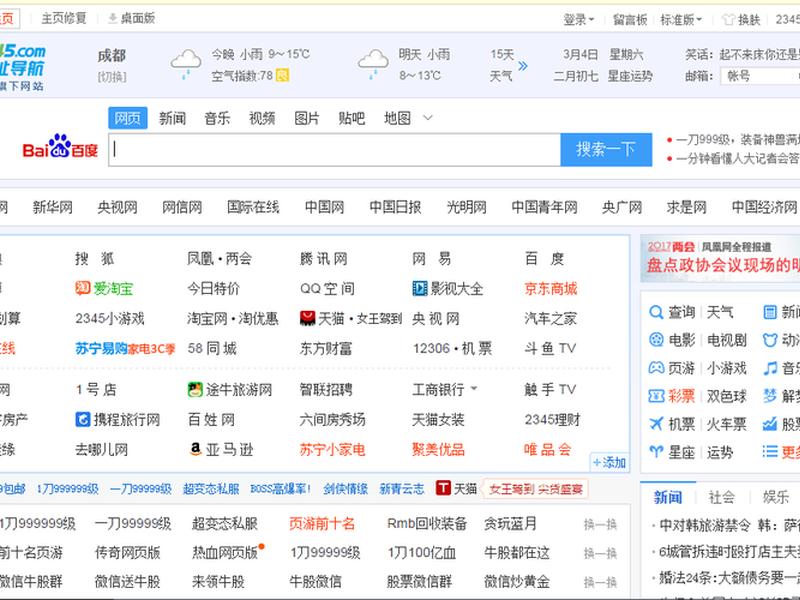Select the 贴吧 search tab
800x600 pixels.
(352, 118)
